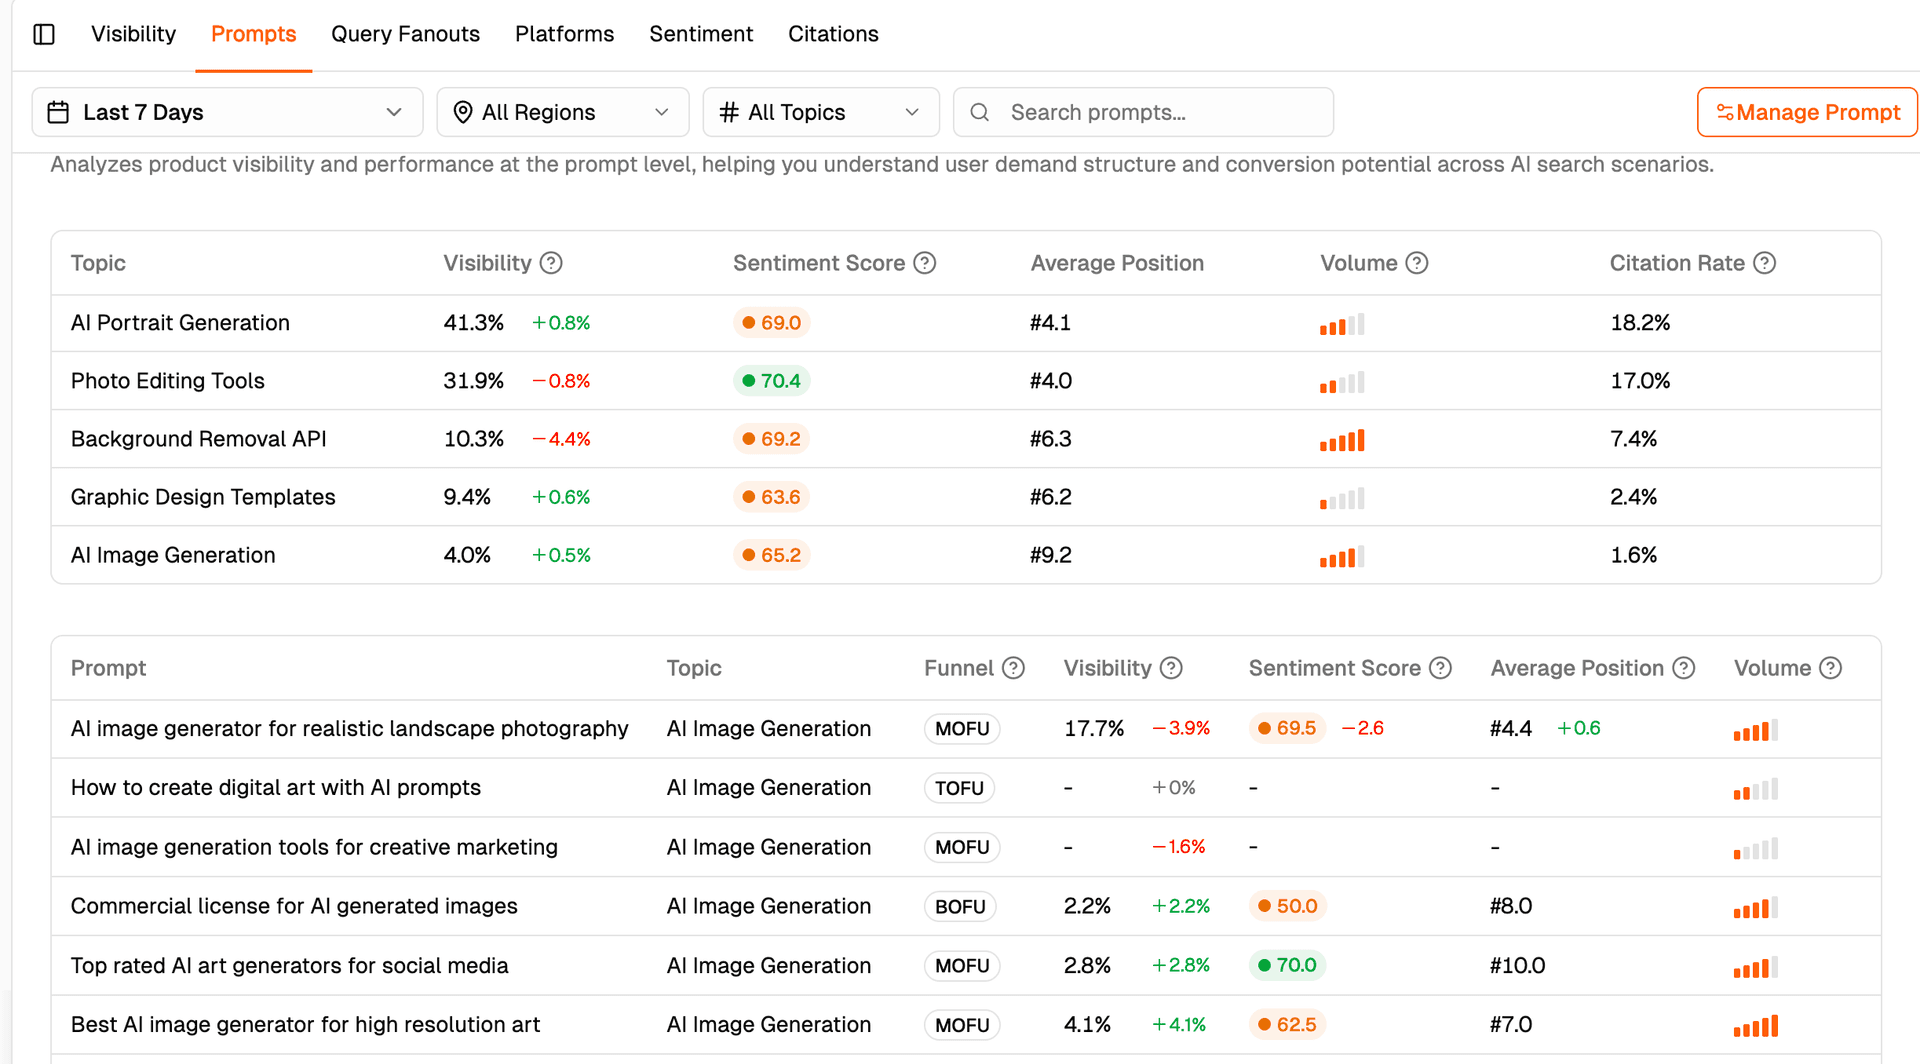The image size is (1920, 1064).
Task: Click the location pin icon in regions filter
Action: pyautogui.click(x=462, y=112)
